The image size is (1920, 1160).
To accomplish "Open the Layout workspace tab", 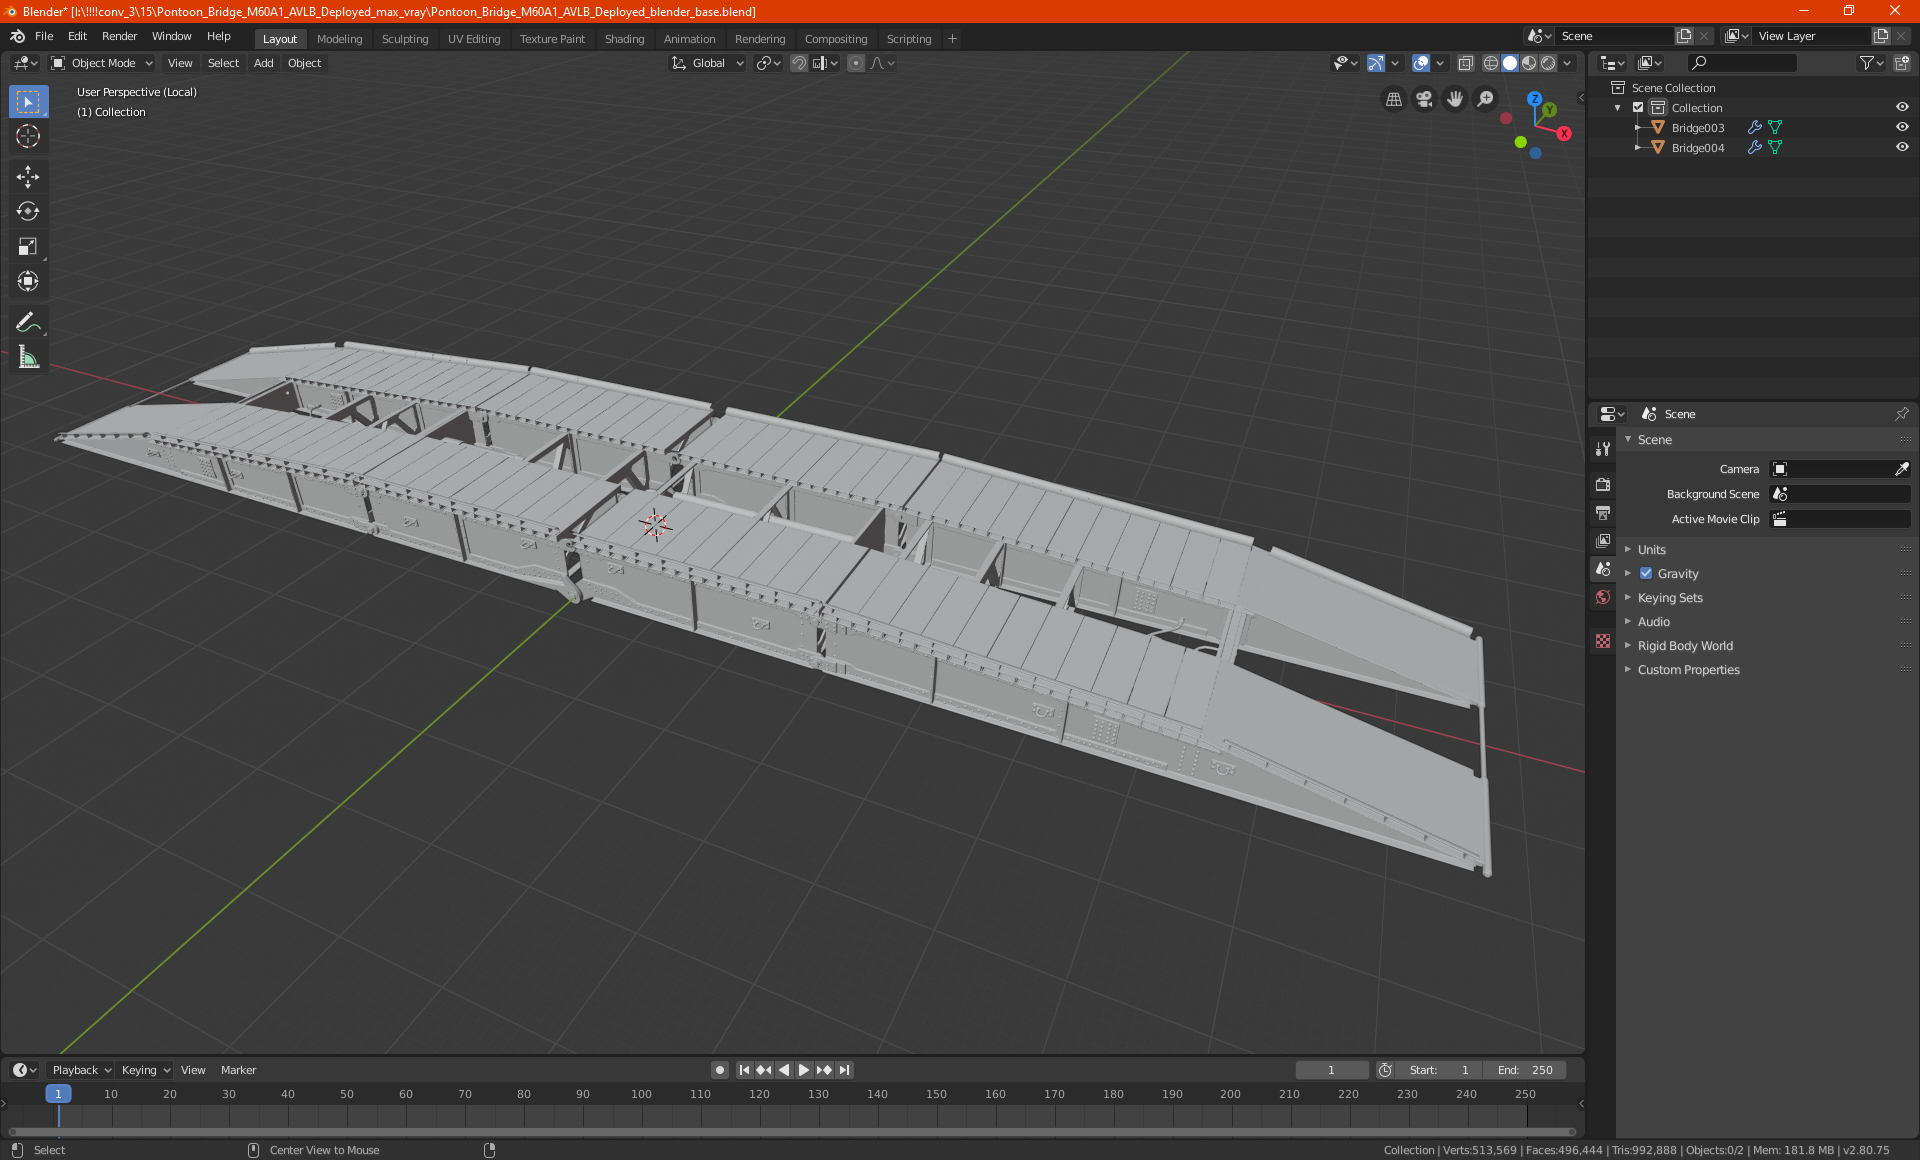I will [277, 37].
